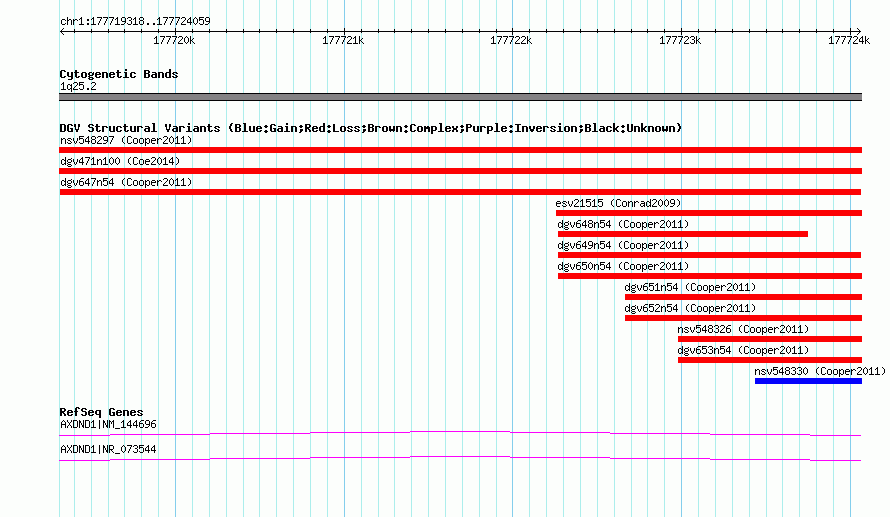The height and width of the screenshot is (517, 890).
Task: Click the DGV Structural Variants track title
Action: (x=371, y=128)
